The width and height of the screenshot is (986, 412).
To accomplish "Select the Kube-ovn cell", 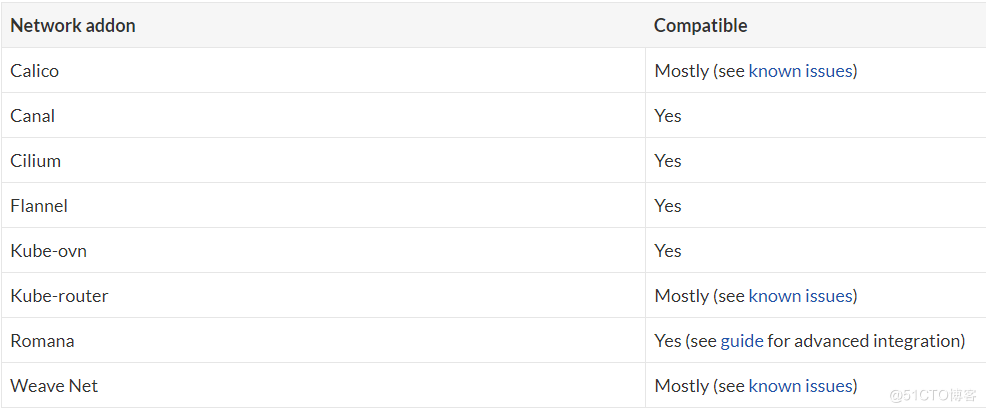I will (323, 250).
